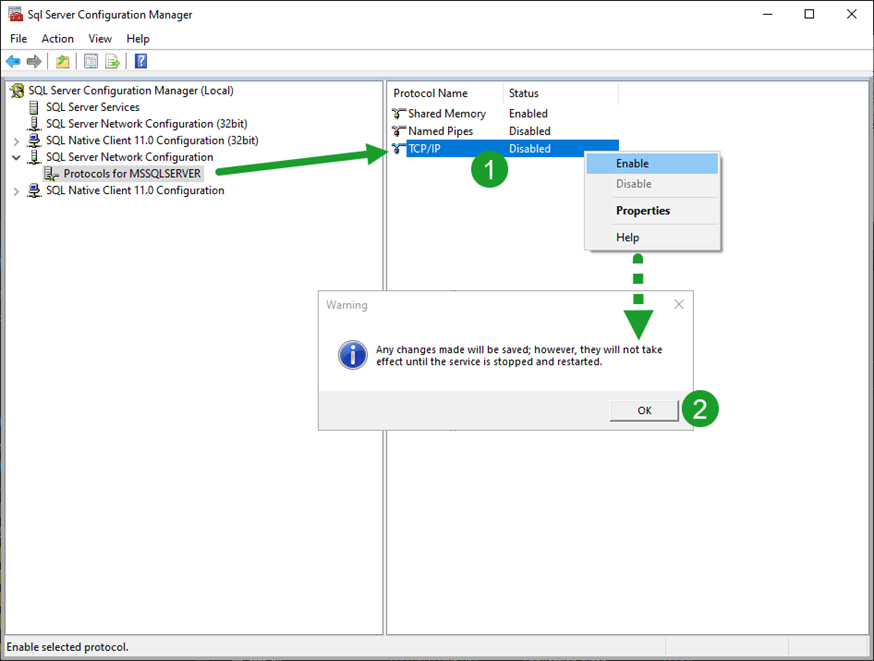Minimize the Configuration Manager window
874x661 pixels.
point(768,14)
